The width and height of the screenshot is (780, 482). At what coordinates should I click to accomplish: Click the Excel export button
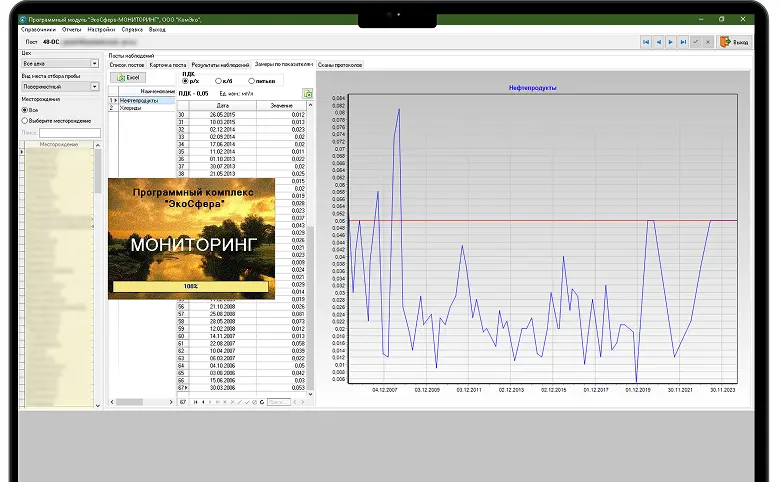click(130, 77)
